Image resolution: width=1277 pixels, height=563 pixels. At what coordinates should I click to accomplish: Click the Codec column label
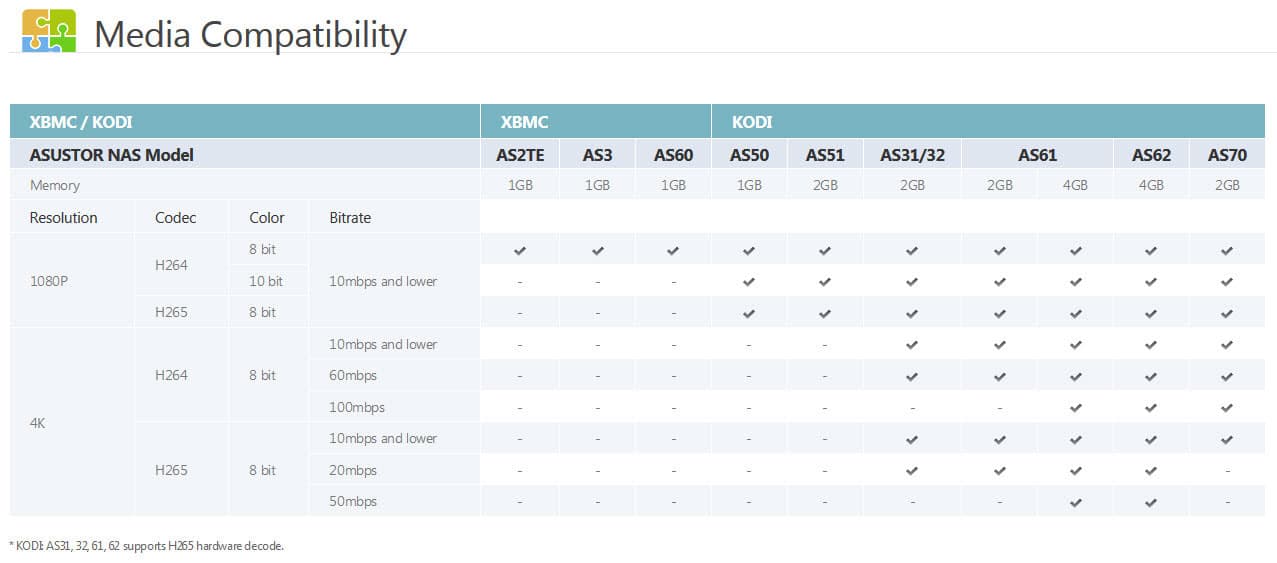(176, 218)
